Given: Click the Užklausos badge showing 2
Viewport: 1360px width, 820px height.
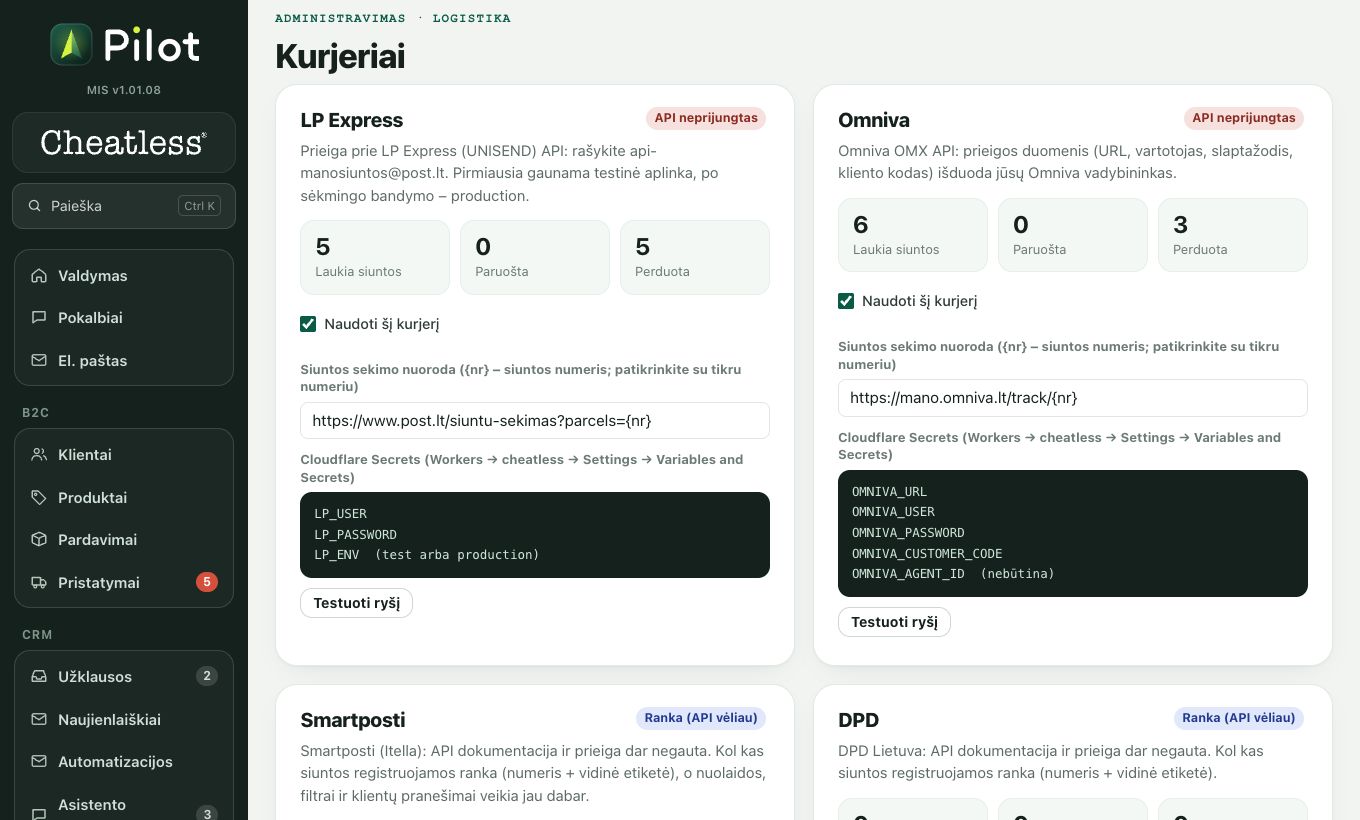Looking at the screenshot, I should [207, 676].
